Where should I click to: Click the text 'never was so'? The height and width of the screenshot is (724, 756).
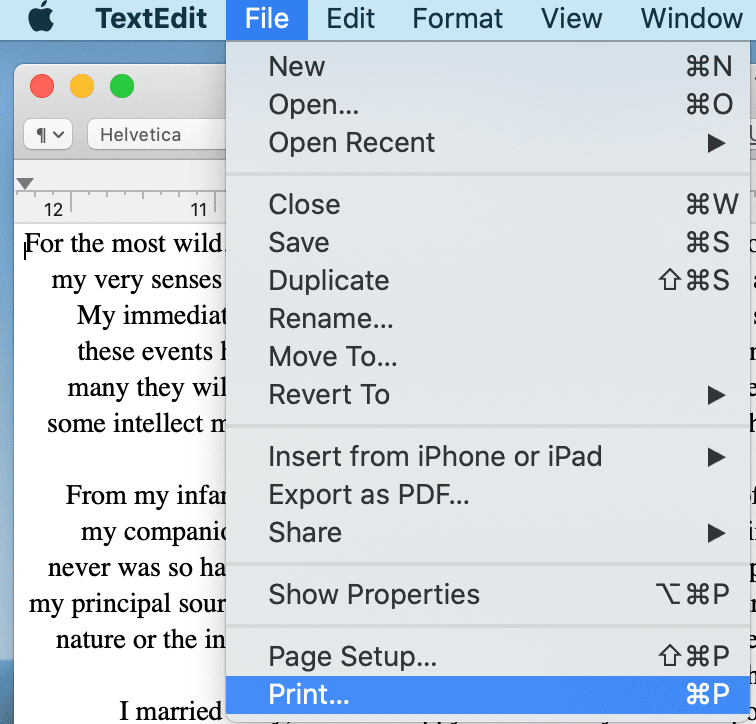point(120,568)
